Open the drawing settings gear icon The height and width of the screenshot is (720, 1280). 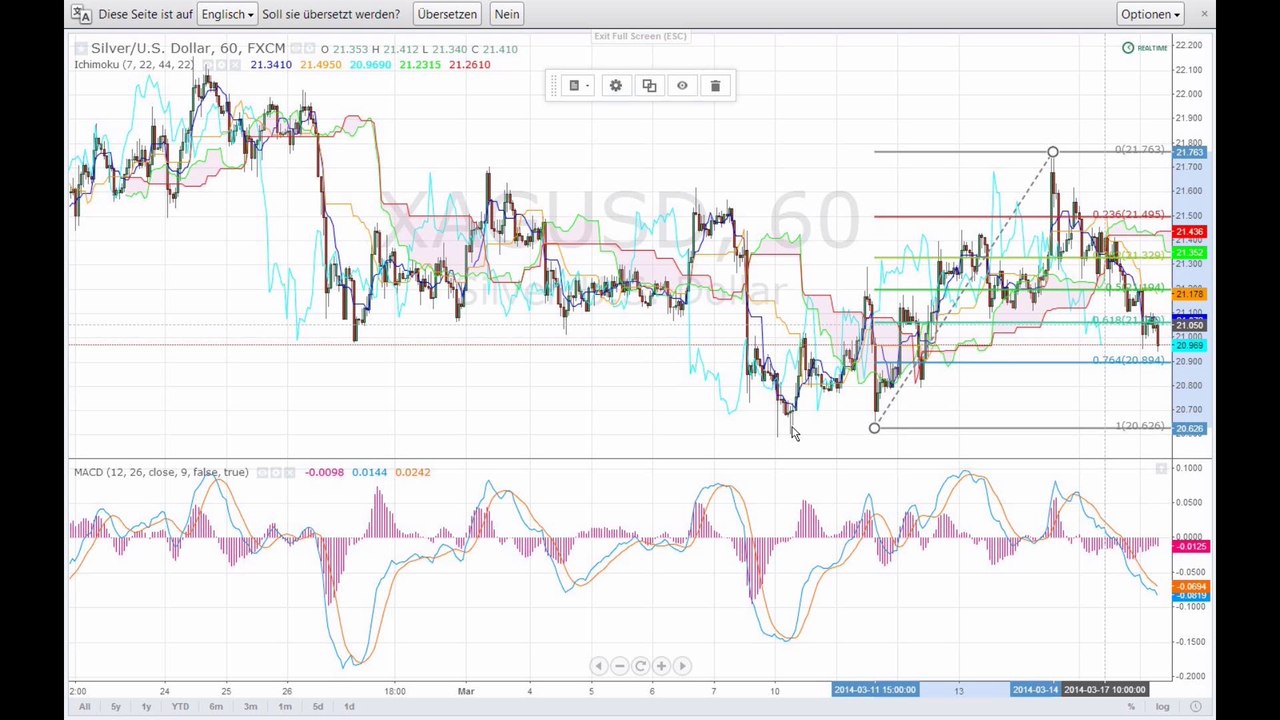tap(616, 86)
